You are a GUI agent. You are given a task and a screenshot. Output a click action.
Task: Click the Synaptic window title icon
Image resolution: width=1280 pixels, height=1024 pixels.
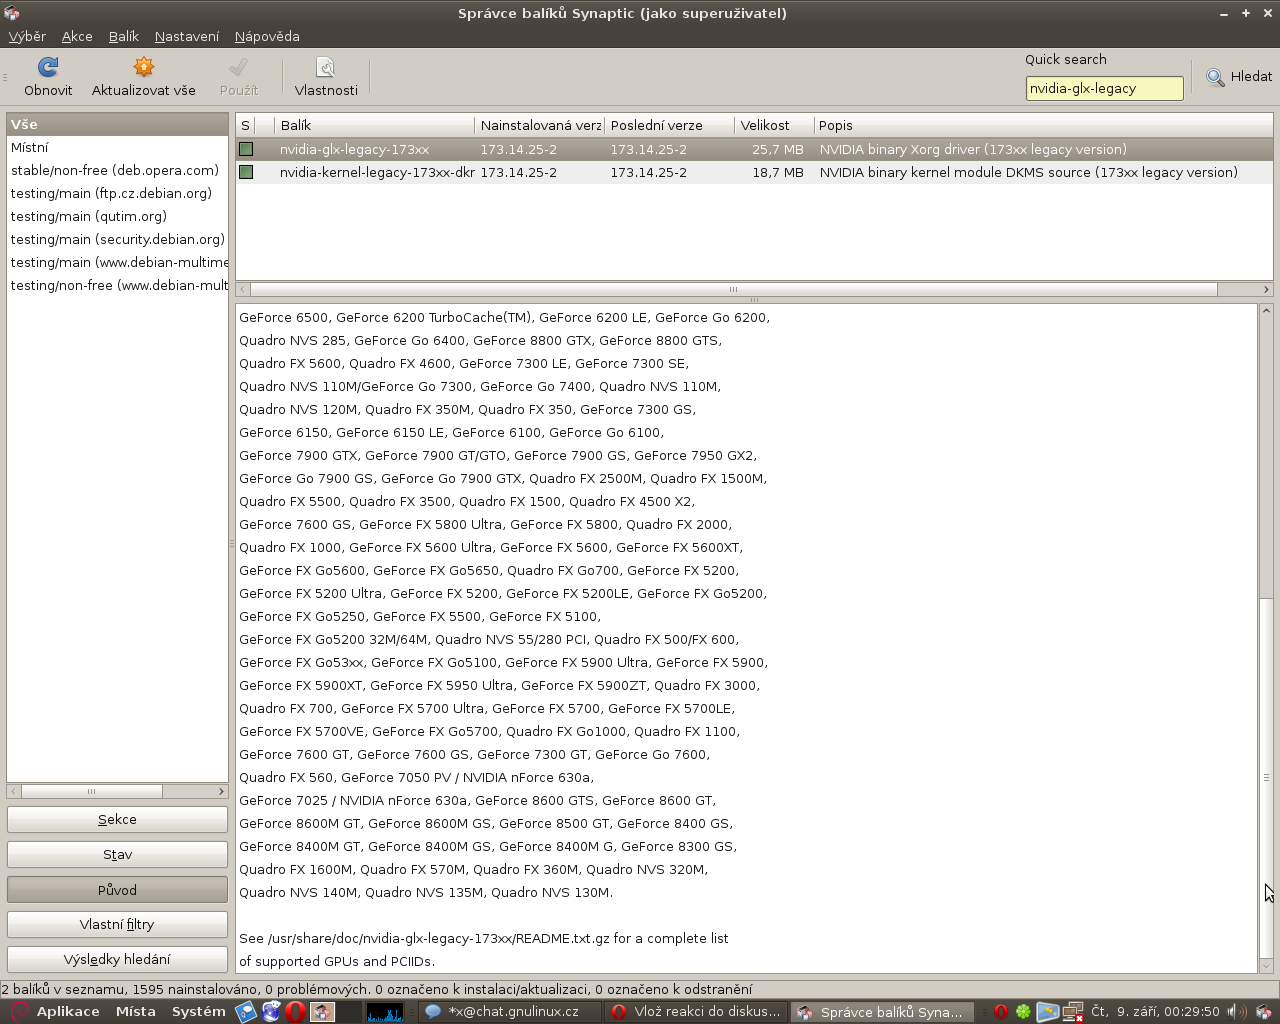click(12, 13)
